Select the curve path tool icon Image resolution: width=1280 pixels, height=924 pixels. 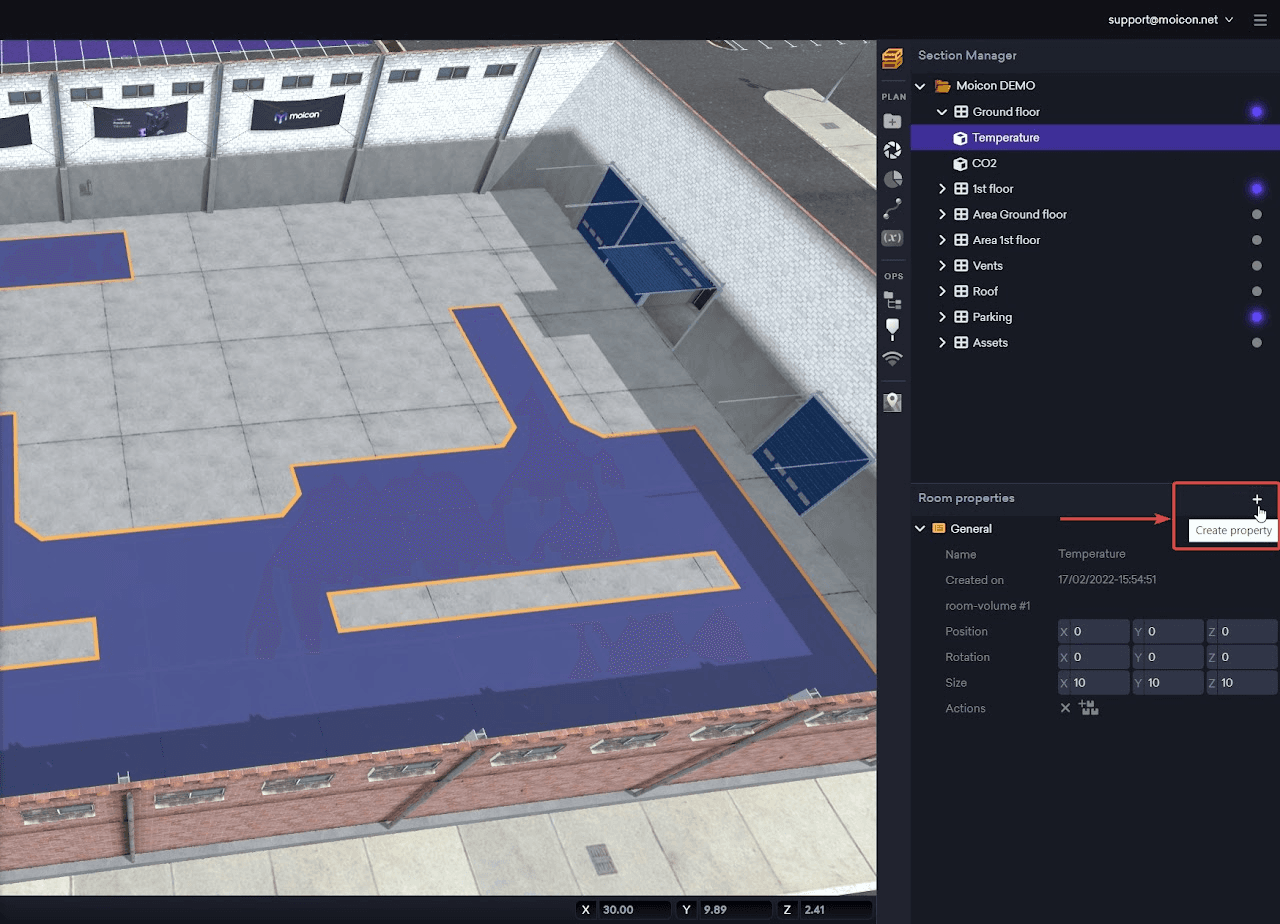pos(892,208)
